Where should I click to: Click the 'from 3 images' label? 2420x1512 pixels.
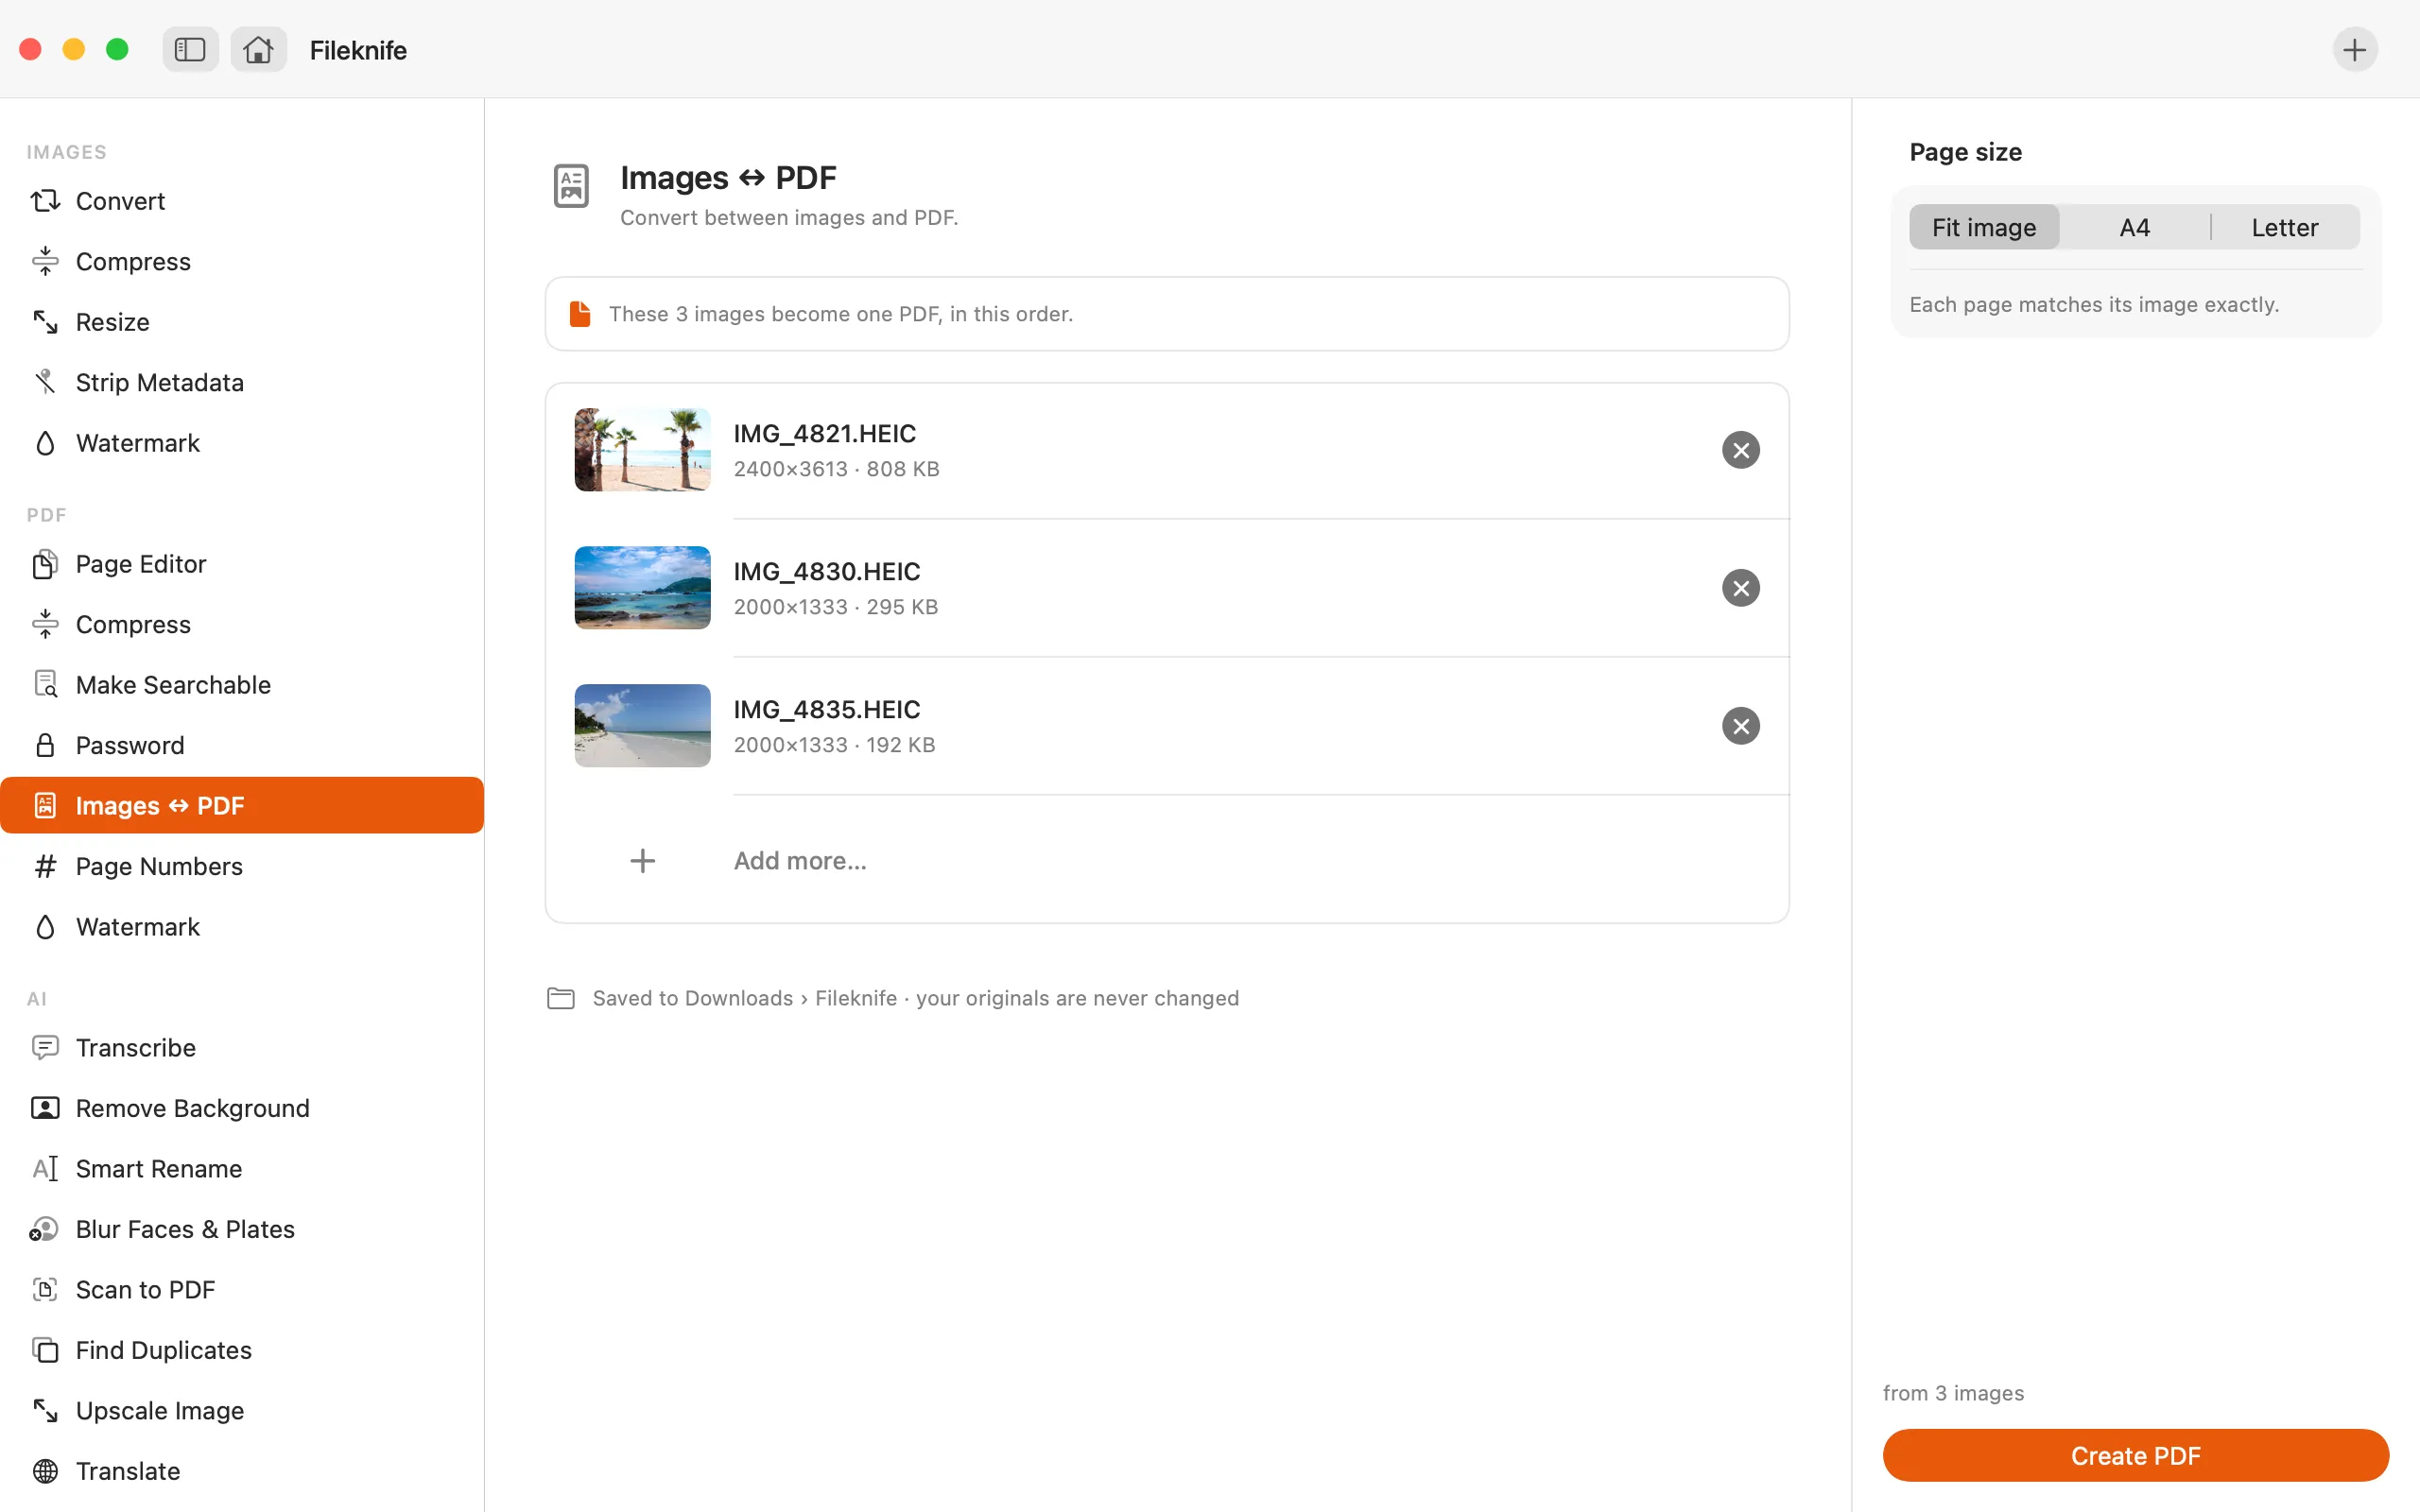click(x=1953, y=1393)
